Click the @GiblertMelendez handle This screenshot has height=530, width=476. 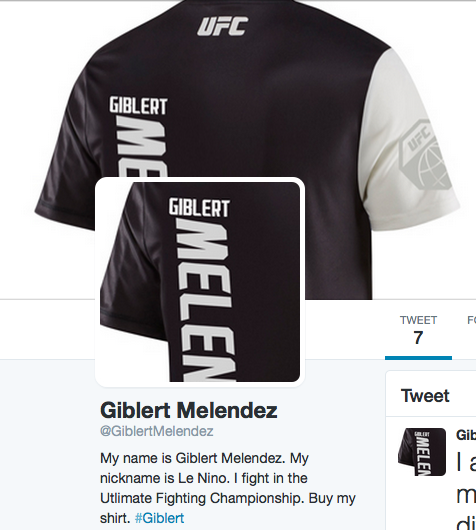click(x=157, y=431)
